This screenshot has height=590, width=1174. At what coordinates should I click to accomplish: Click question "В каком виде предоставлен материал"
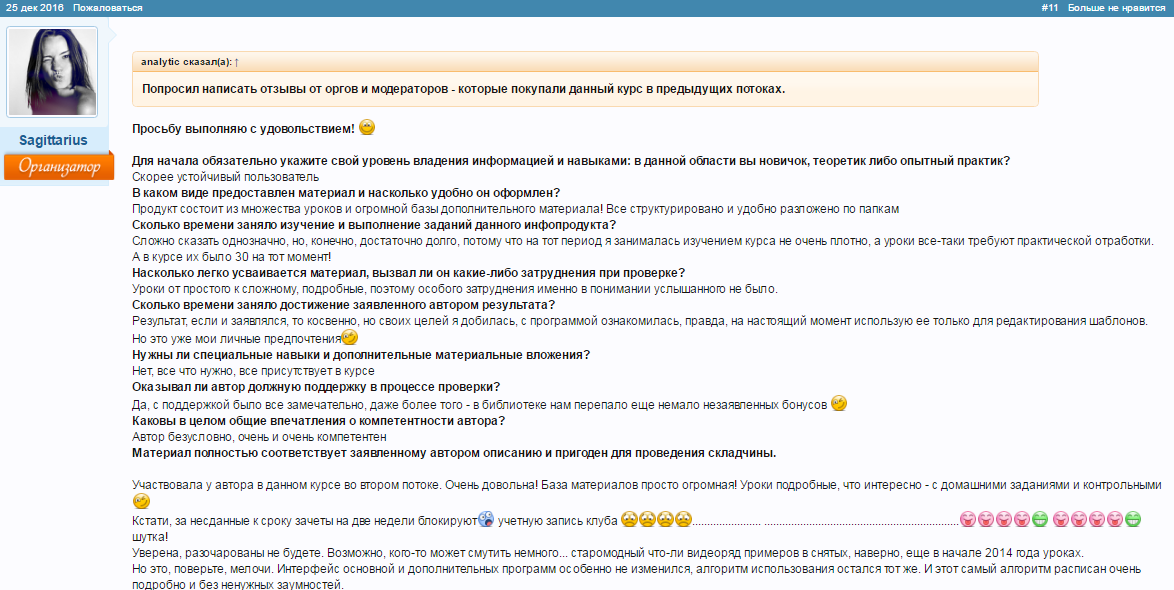(x=346, y=193)
